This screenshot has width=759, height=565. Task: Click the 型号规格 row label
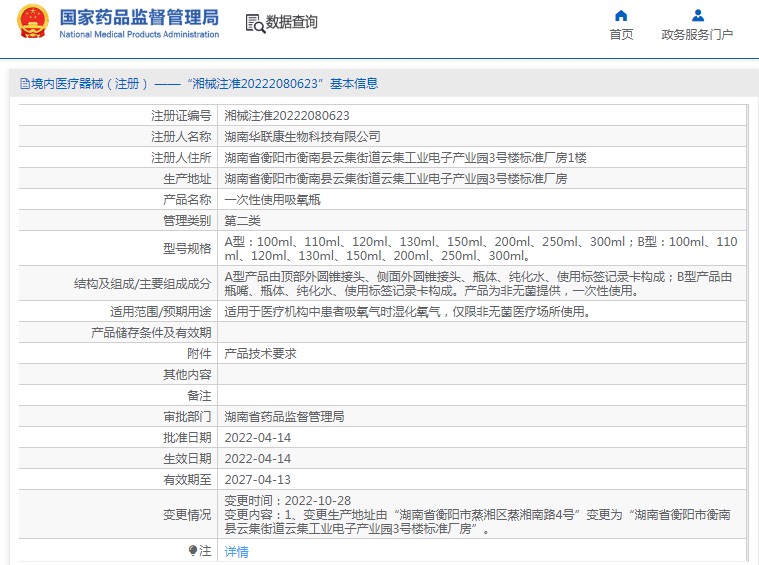[187, 248]
